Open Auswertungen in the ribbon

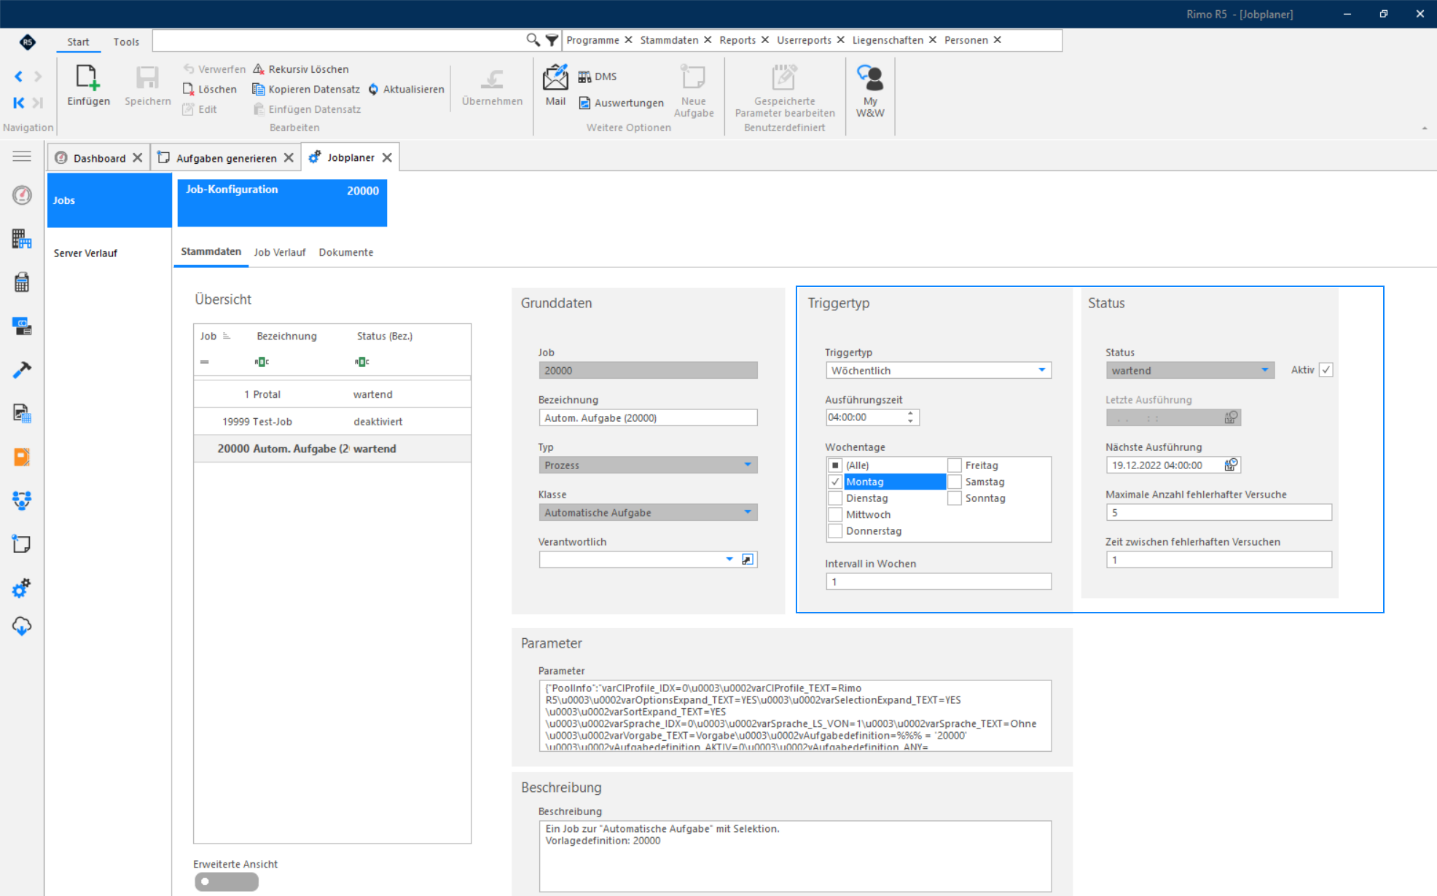pyautogui.click(x=621, y=103)
